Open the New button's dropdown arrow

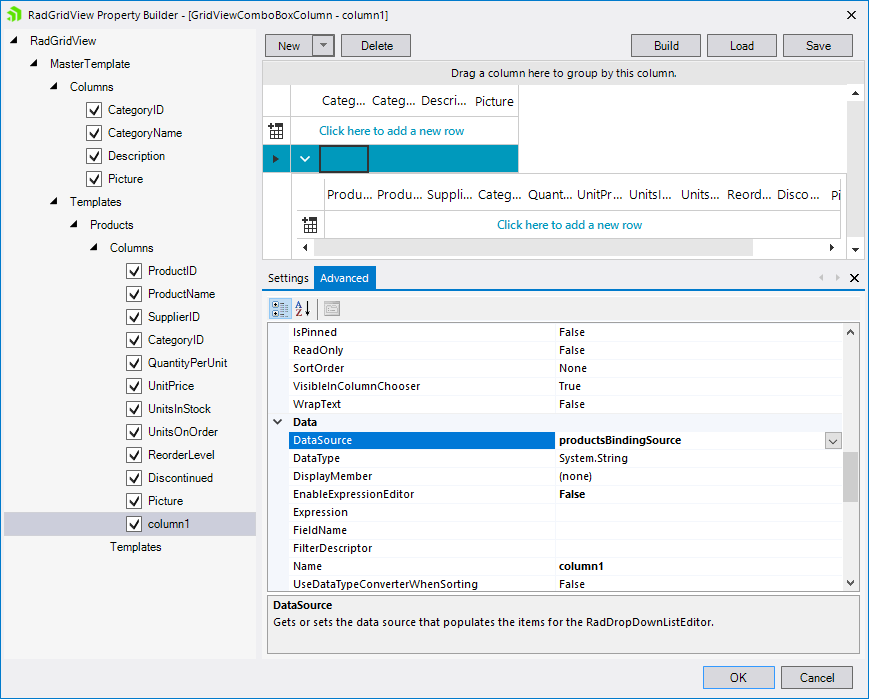click(x=324, y=45)
